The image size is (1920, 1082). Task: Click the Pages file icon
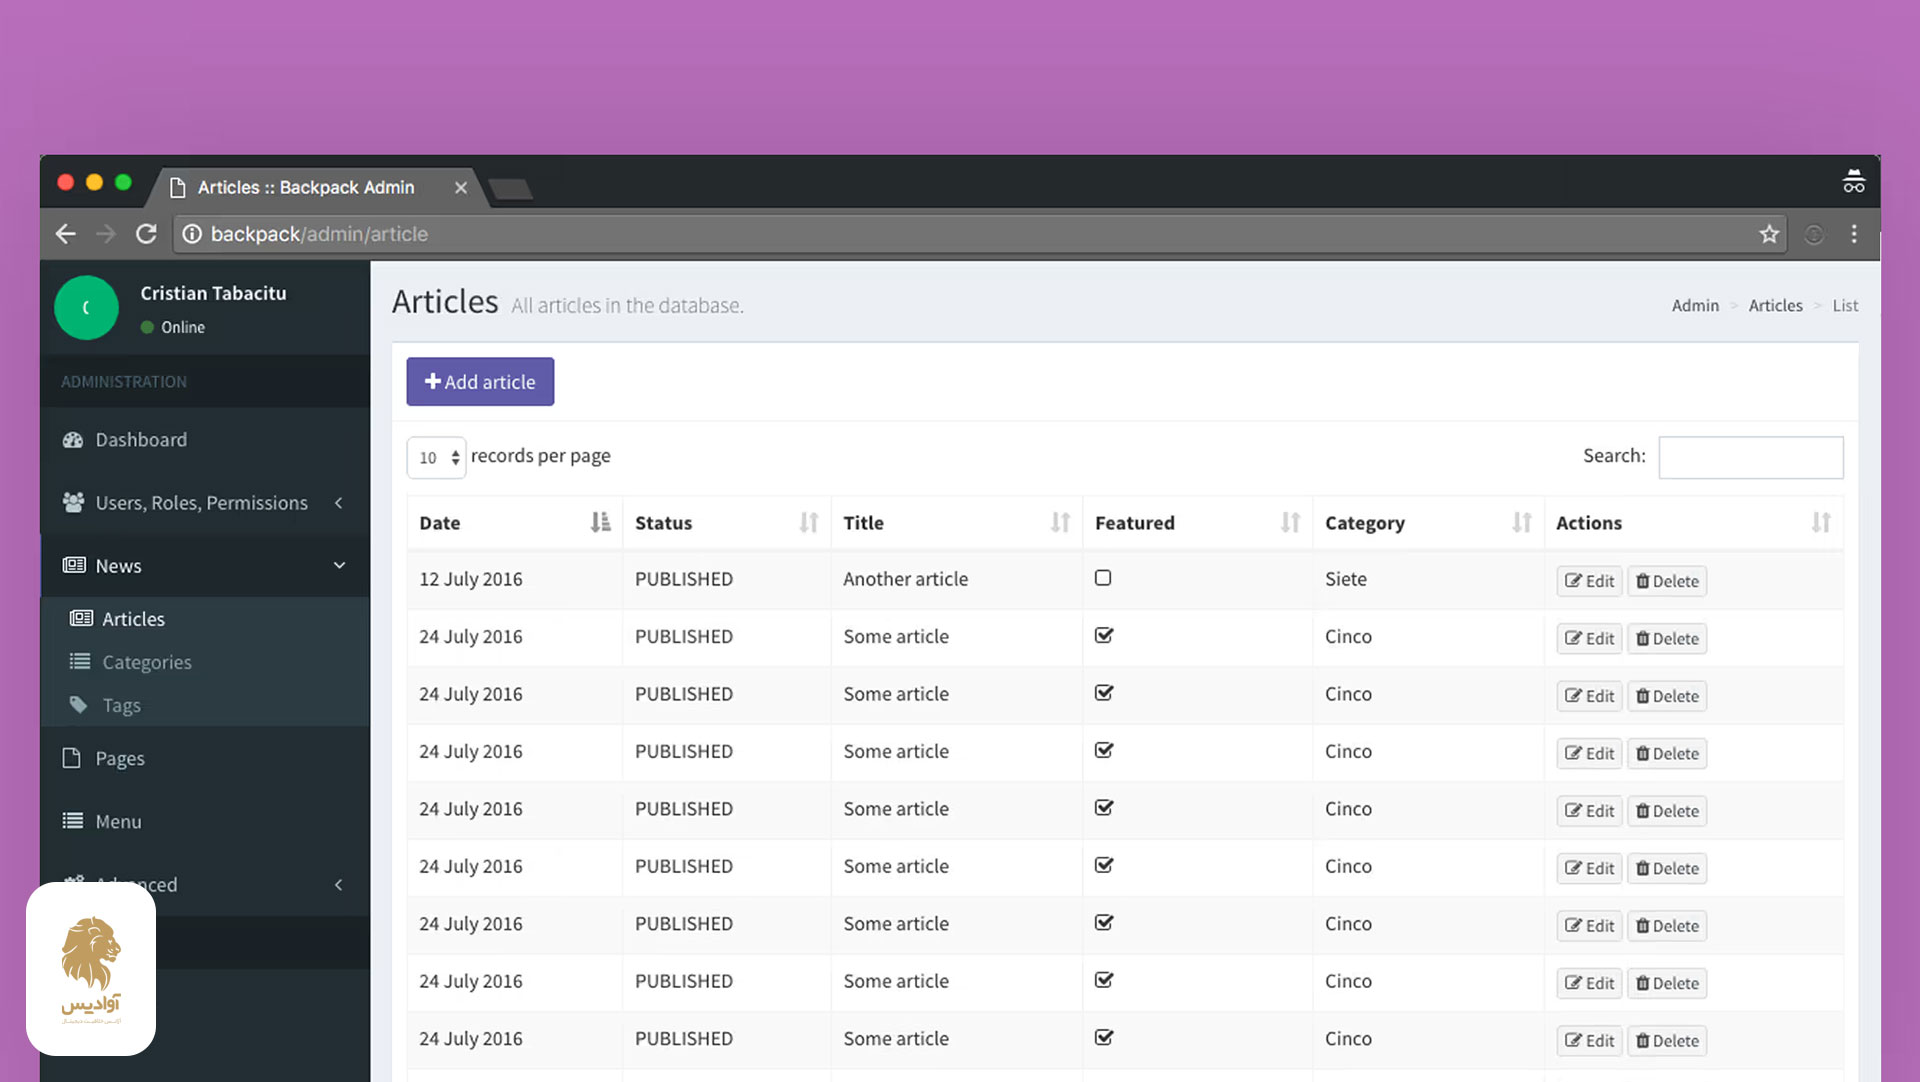coord(71,758)
